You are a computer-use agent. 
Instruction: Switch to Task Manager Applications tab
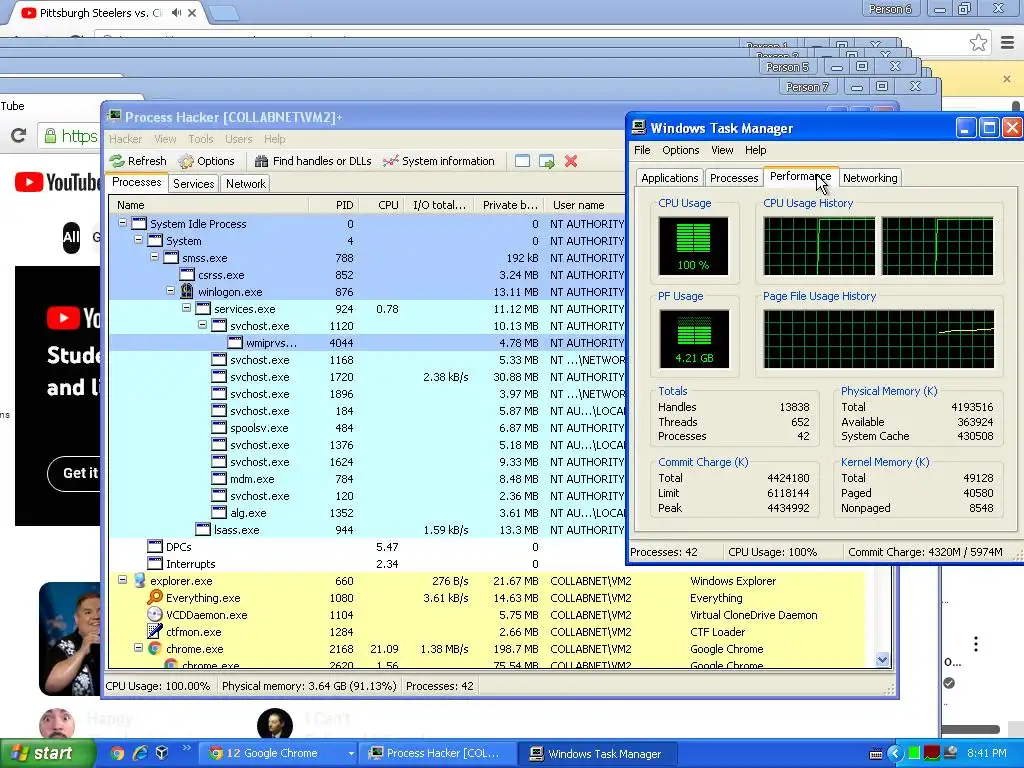tap(669, 178)
